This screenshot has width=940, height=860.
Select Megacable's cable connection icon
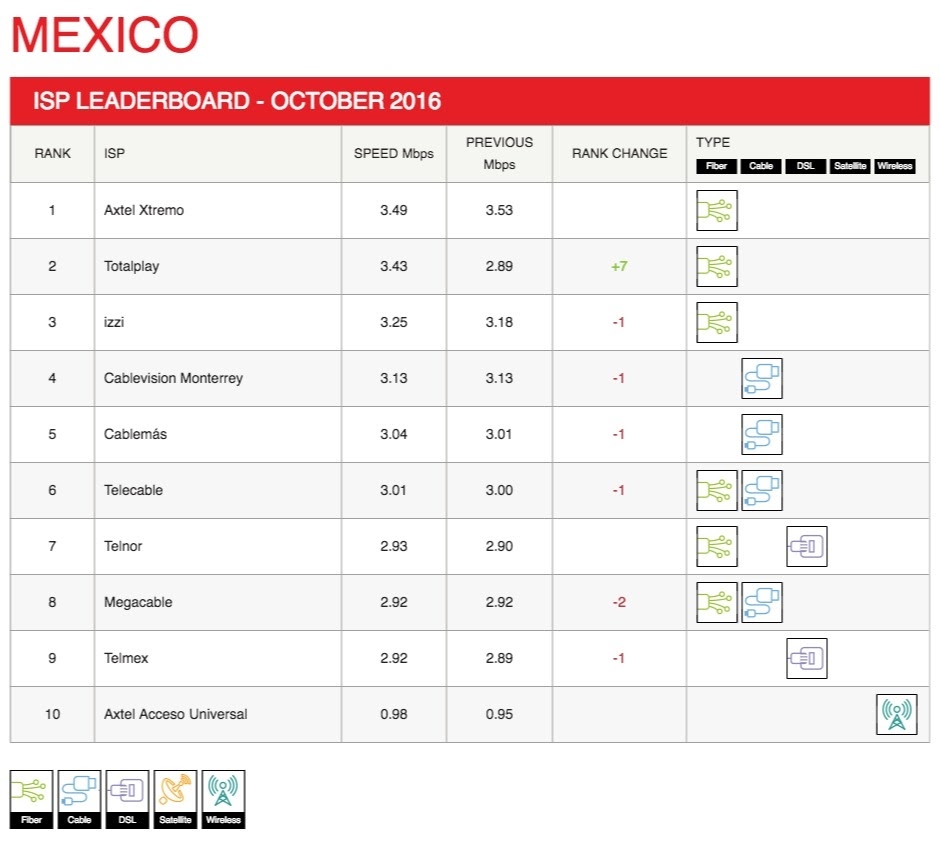(762, 602)
